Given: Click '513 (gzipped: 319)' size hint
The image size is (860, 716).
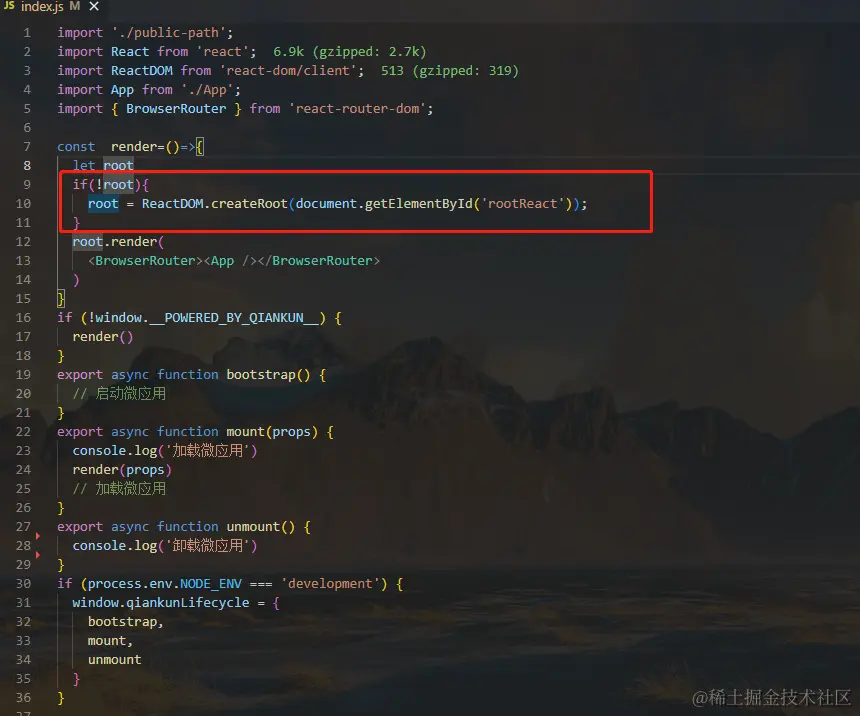Looking at the screenshot, I should pos(450,71).
